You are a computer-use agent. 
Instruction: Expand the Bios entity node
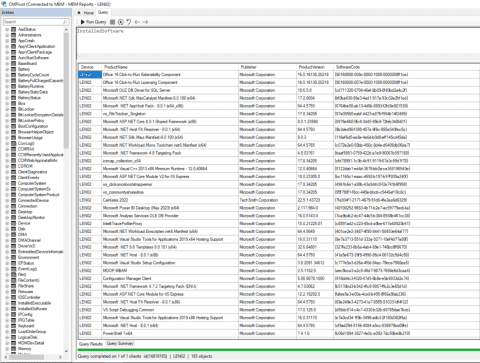[7, 103]
